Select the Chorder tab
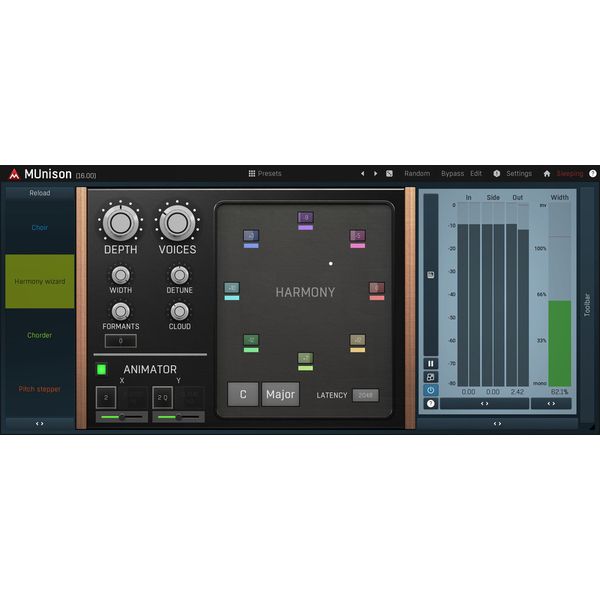The image size is (600, 600). pos(40,335)
